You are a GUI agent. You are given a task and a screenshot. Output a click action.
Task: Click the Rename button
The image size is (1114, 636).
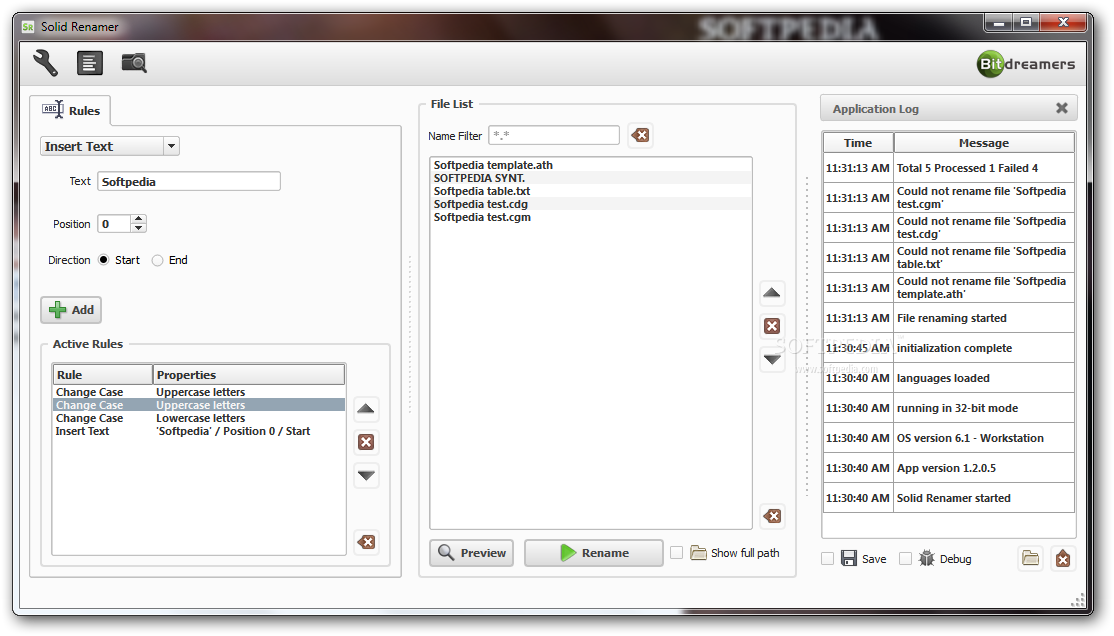pos(594,553)
